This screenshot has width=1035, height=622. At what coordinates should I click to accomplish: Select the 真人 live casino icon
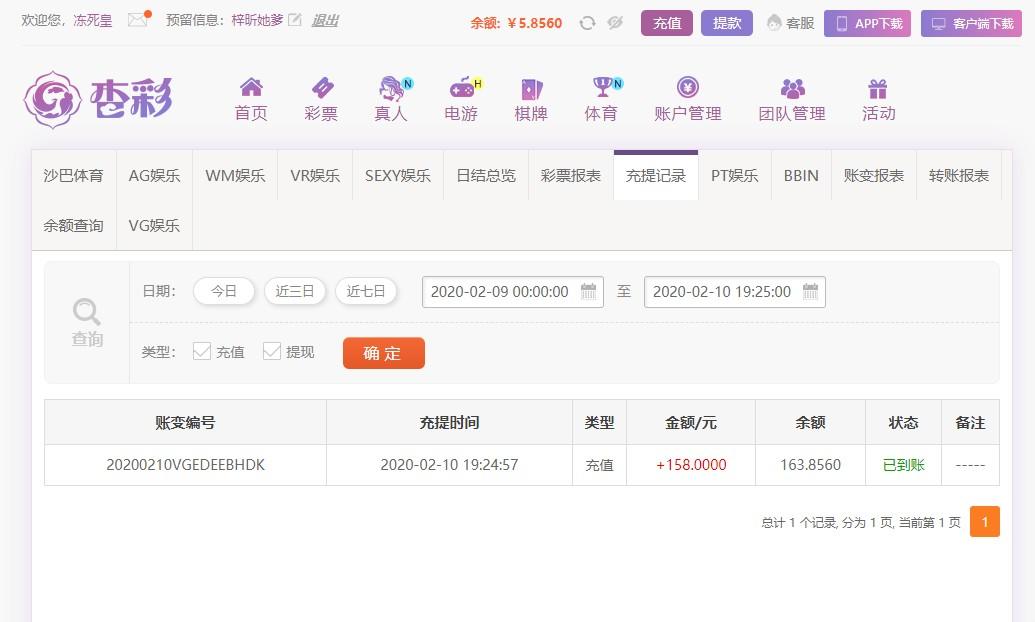[x=391, y=88]
